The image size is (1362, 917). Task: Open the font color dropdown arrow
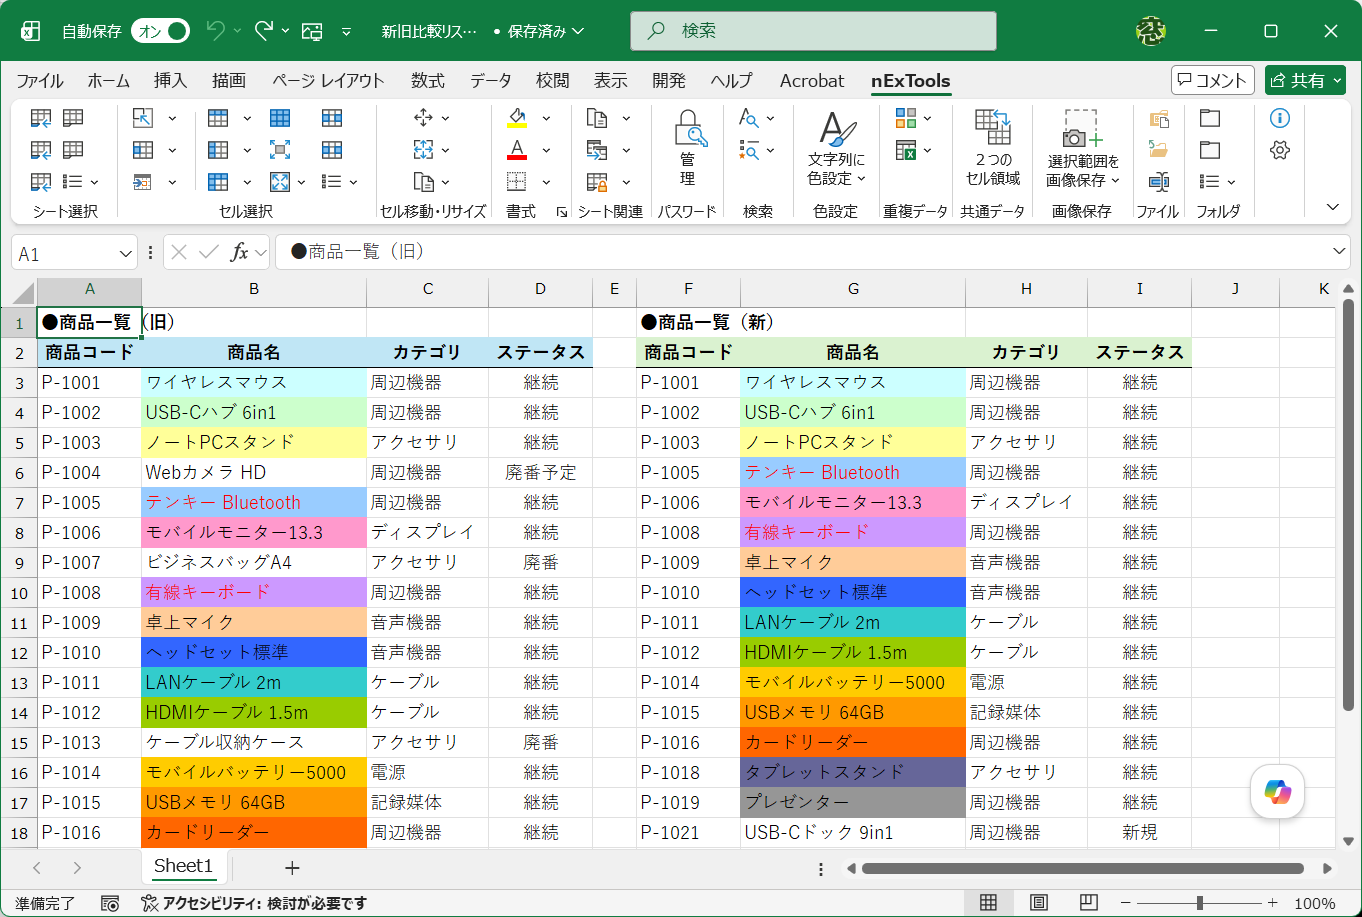pyautogui.click(x=546, y=150)
